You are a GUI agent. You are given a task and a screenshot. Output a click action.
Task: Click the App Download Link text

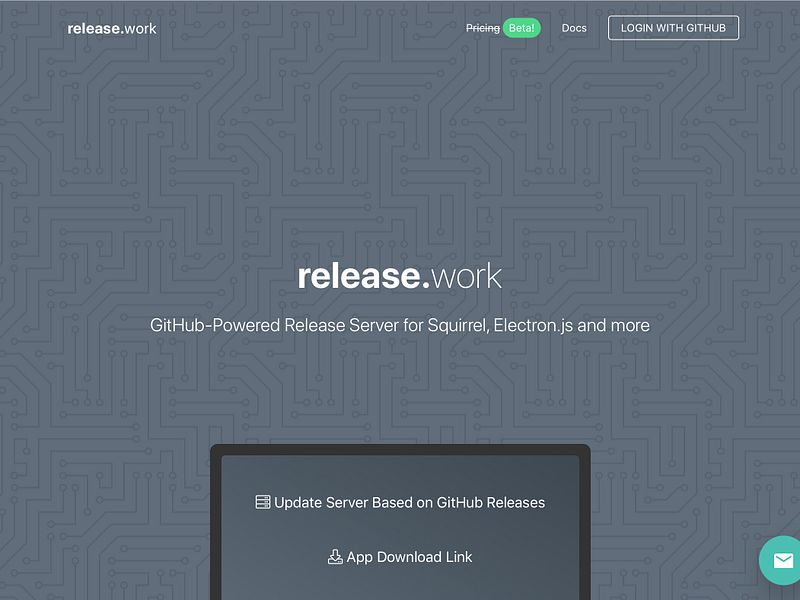coord(409,557)
